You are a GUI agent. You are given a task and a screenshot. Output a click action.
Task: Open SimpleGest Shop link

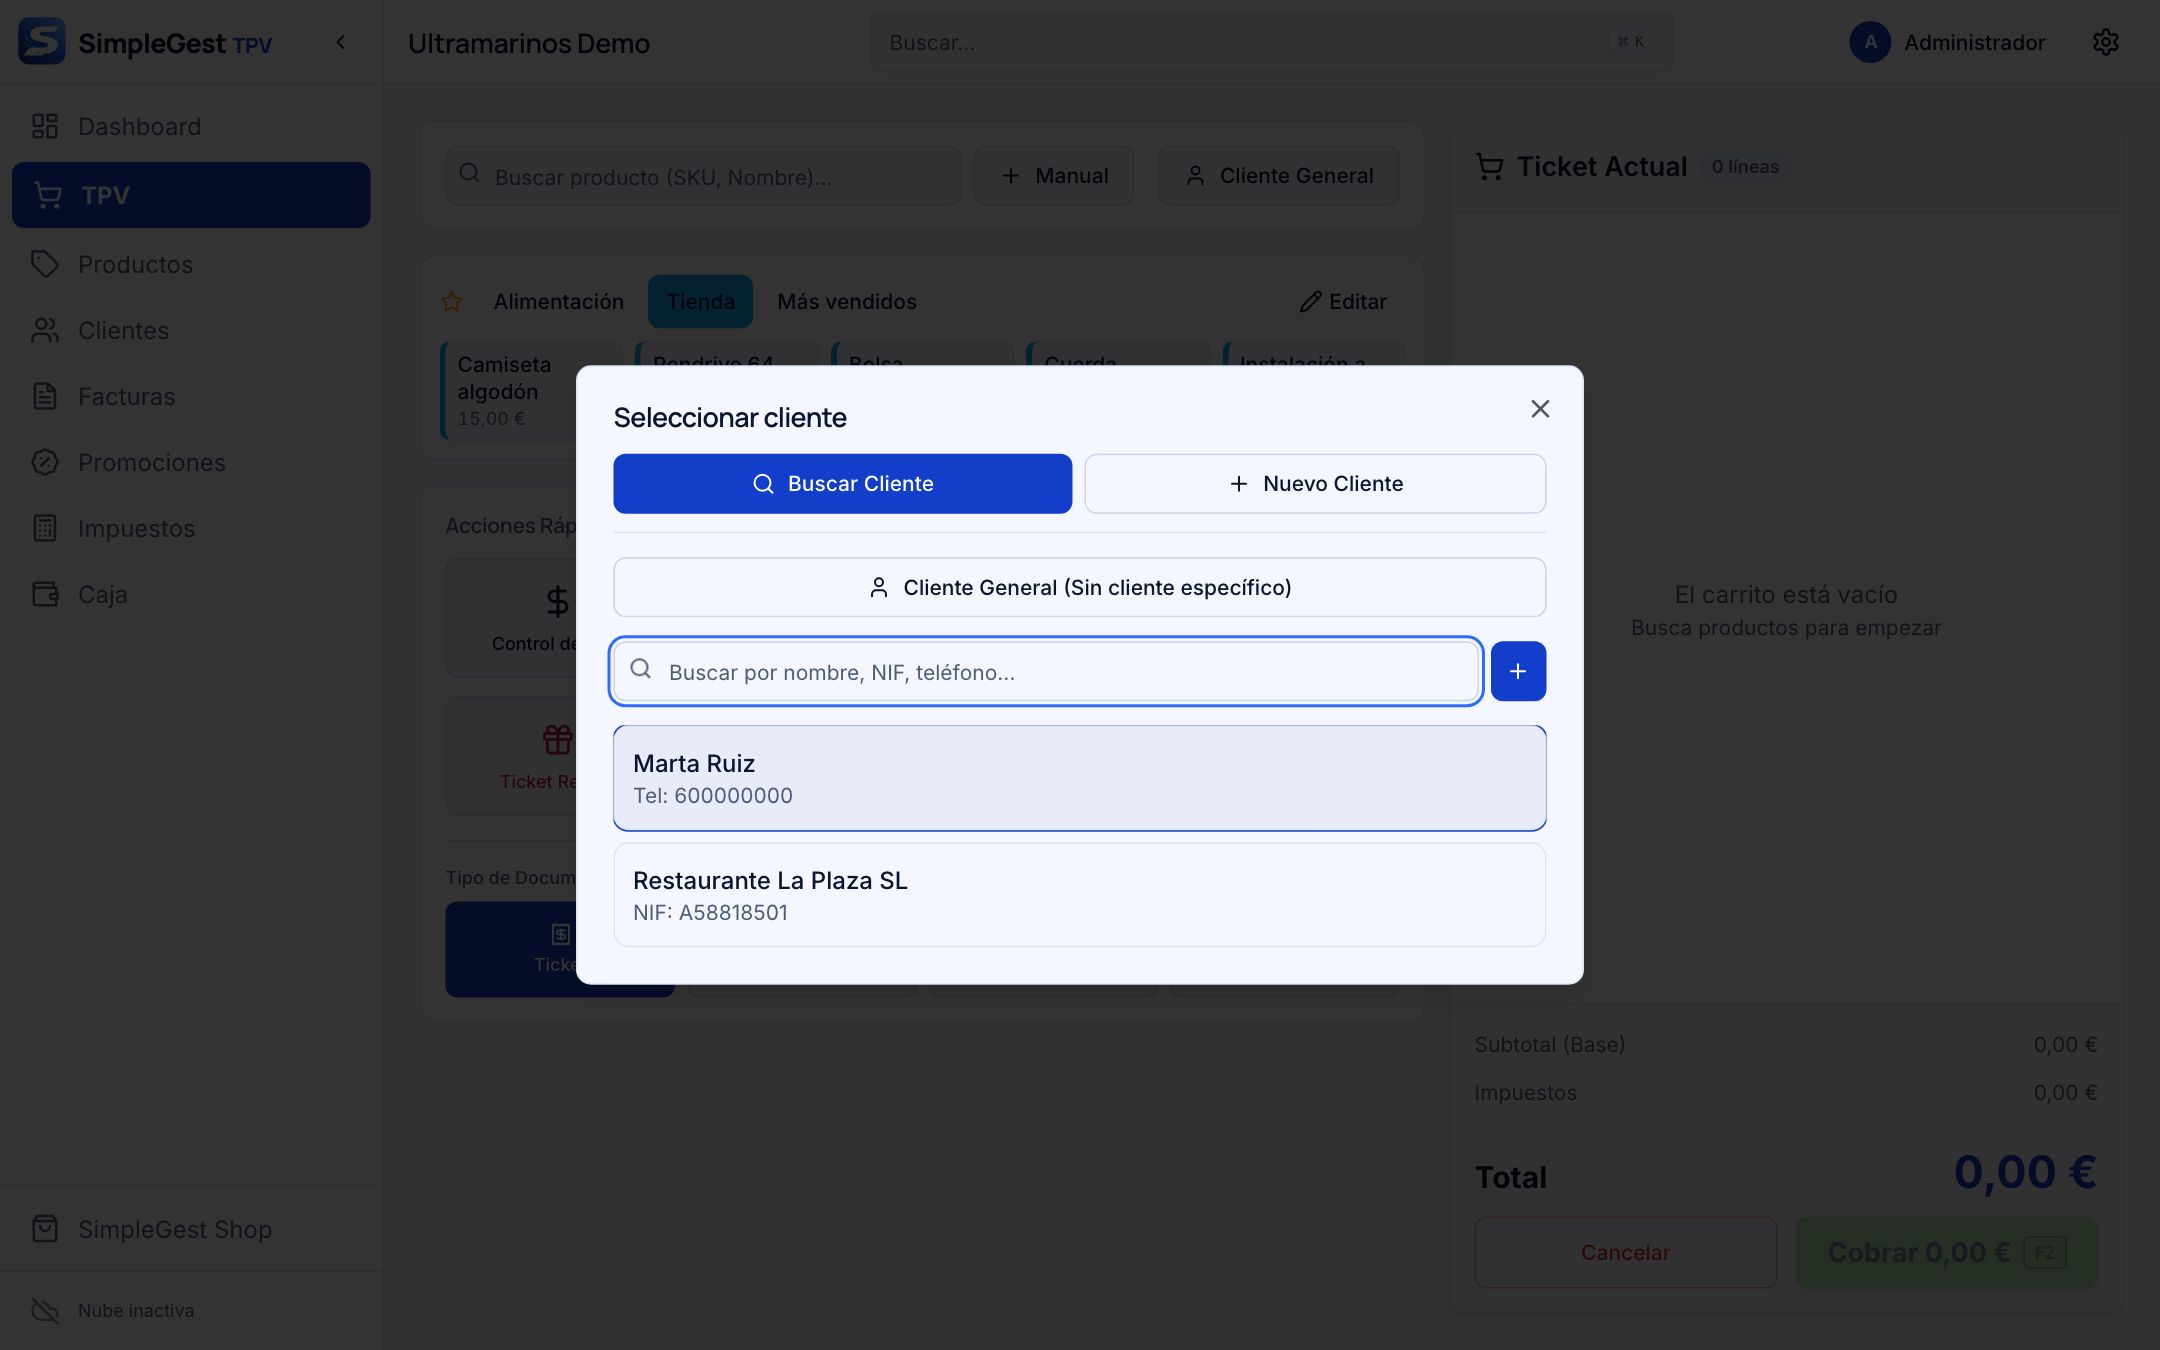pos(191,1230)
